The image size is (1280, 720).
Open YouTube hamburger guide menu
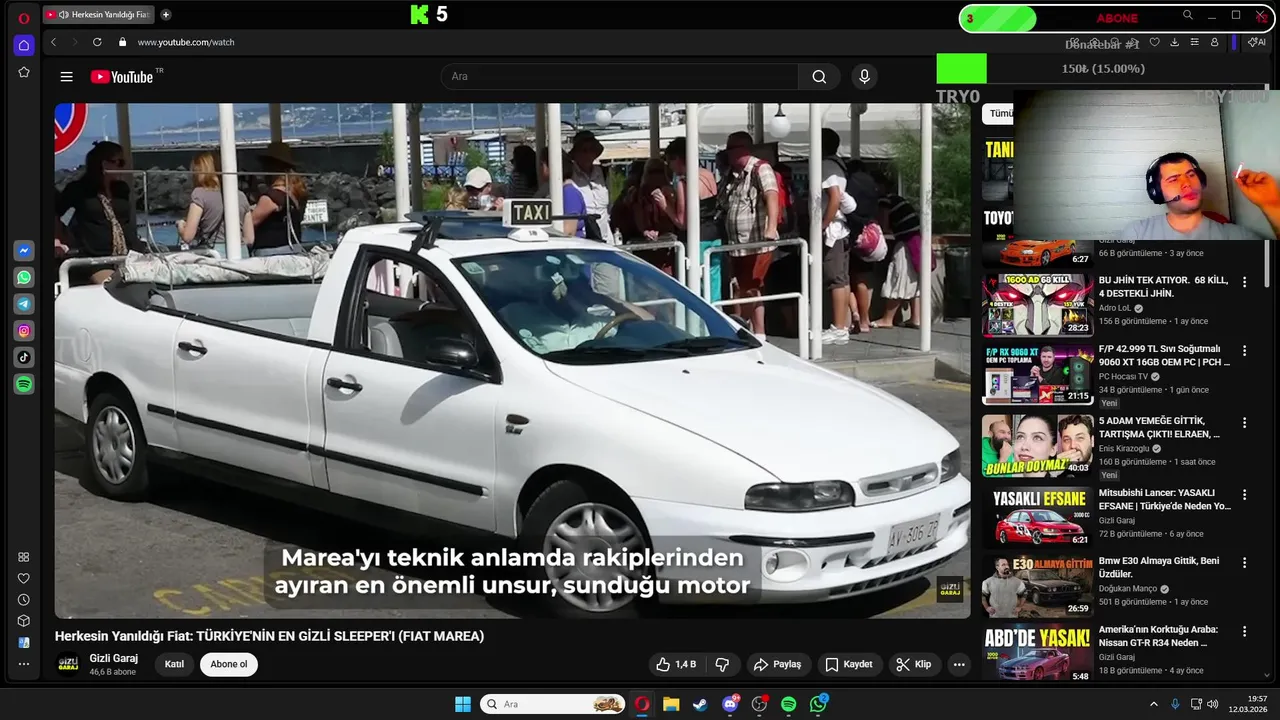66,77
